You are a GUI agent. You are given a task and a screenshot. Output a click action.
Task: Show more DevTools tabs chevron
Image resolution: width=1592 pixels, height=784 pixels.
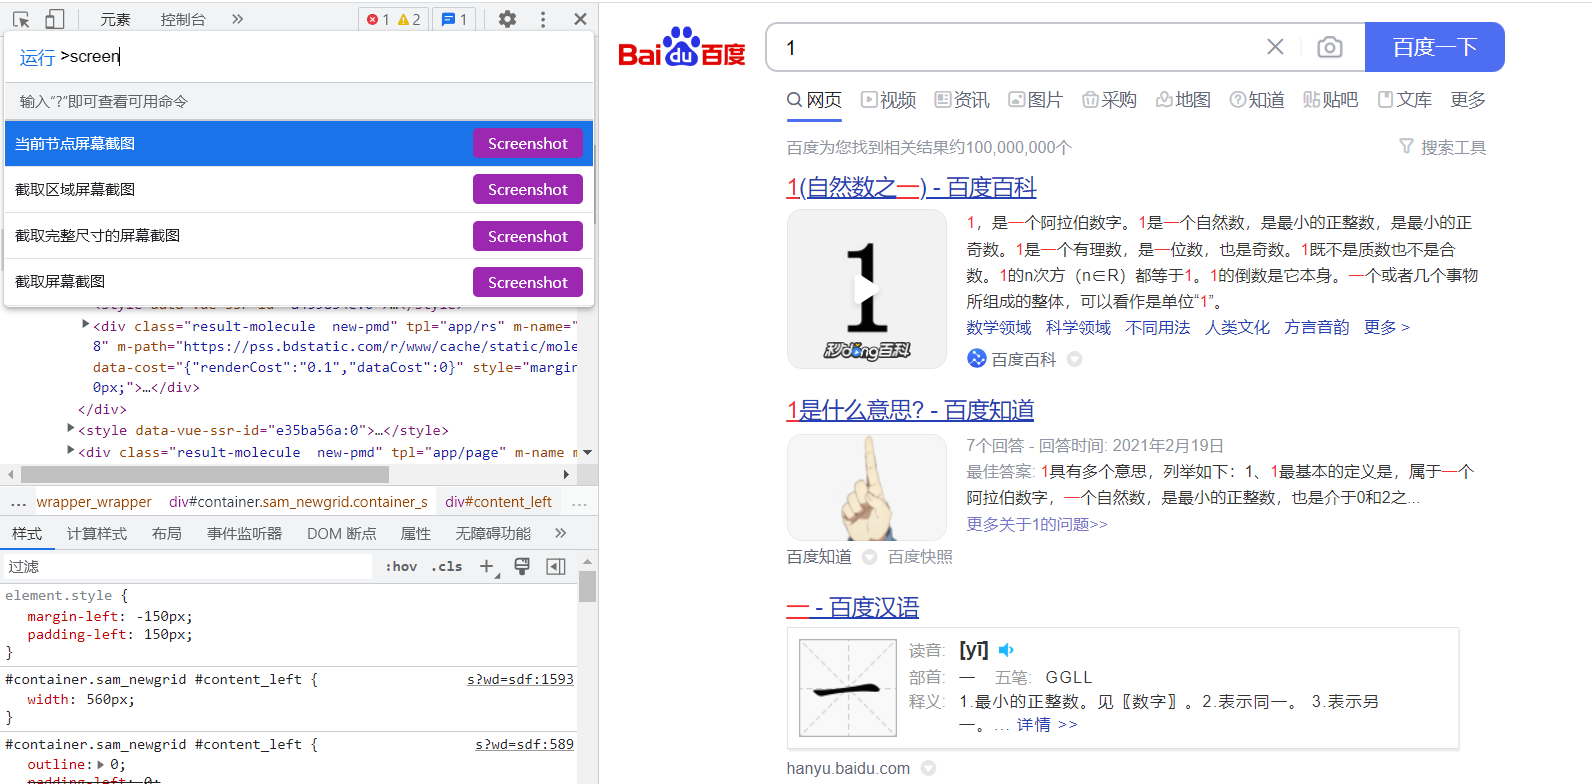pos(237,19)
